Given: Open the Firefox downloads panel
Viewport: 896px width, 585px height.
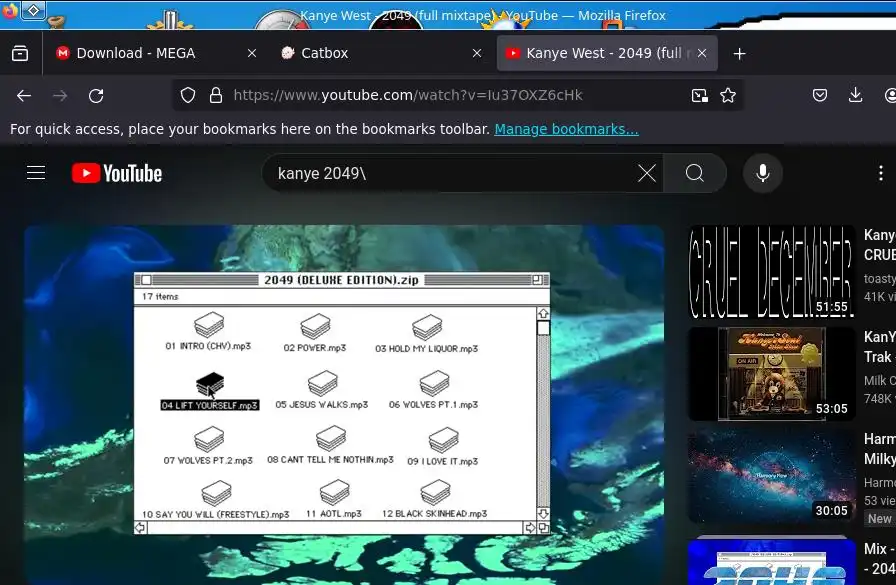Looking at the screenshot, I should pos(855,95).
